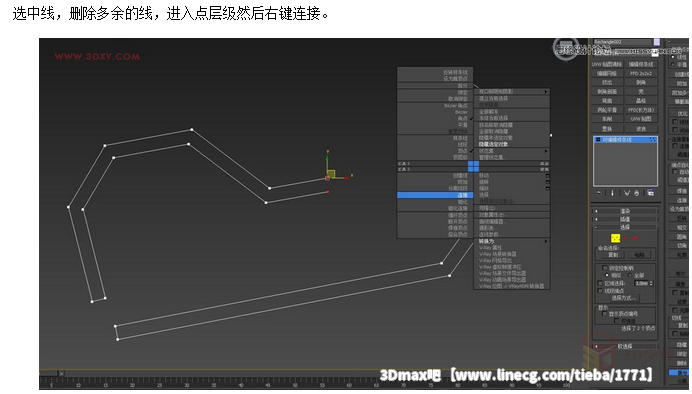Open 状态集 submenu arrow
This screenshot has height=394, width=692.
[546, 151]
